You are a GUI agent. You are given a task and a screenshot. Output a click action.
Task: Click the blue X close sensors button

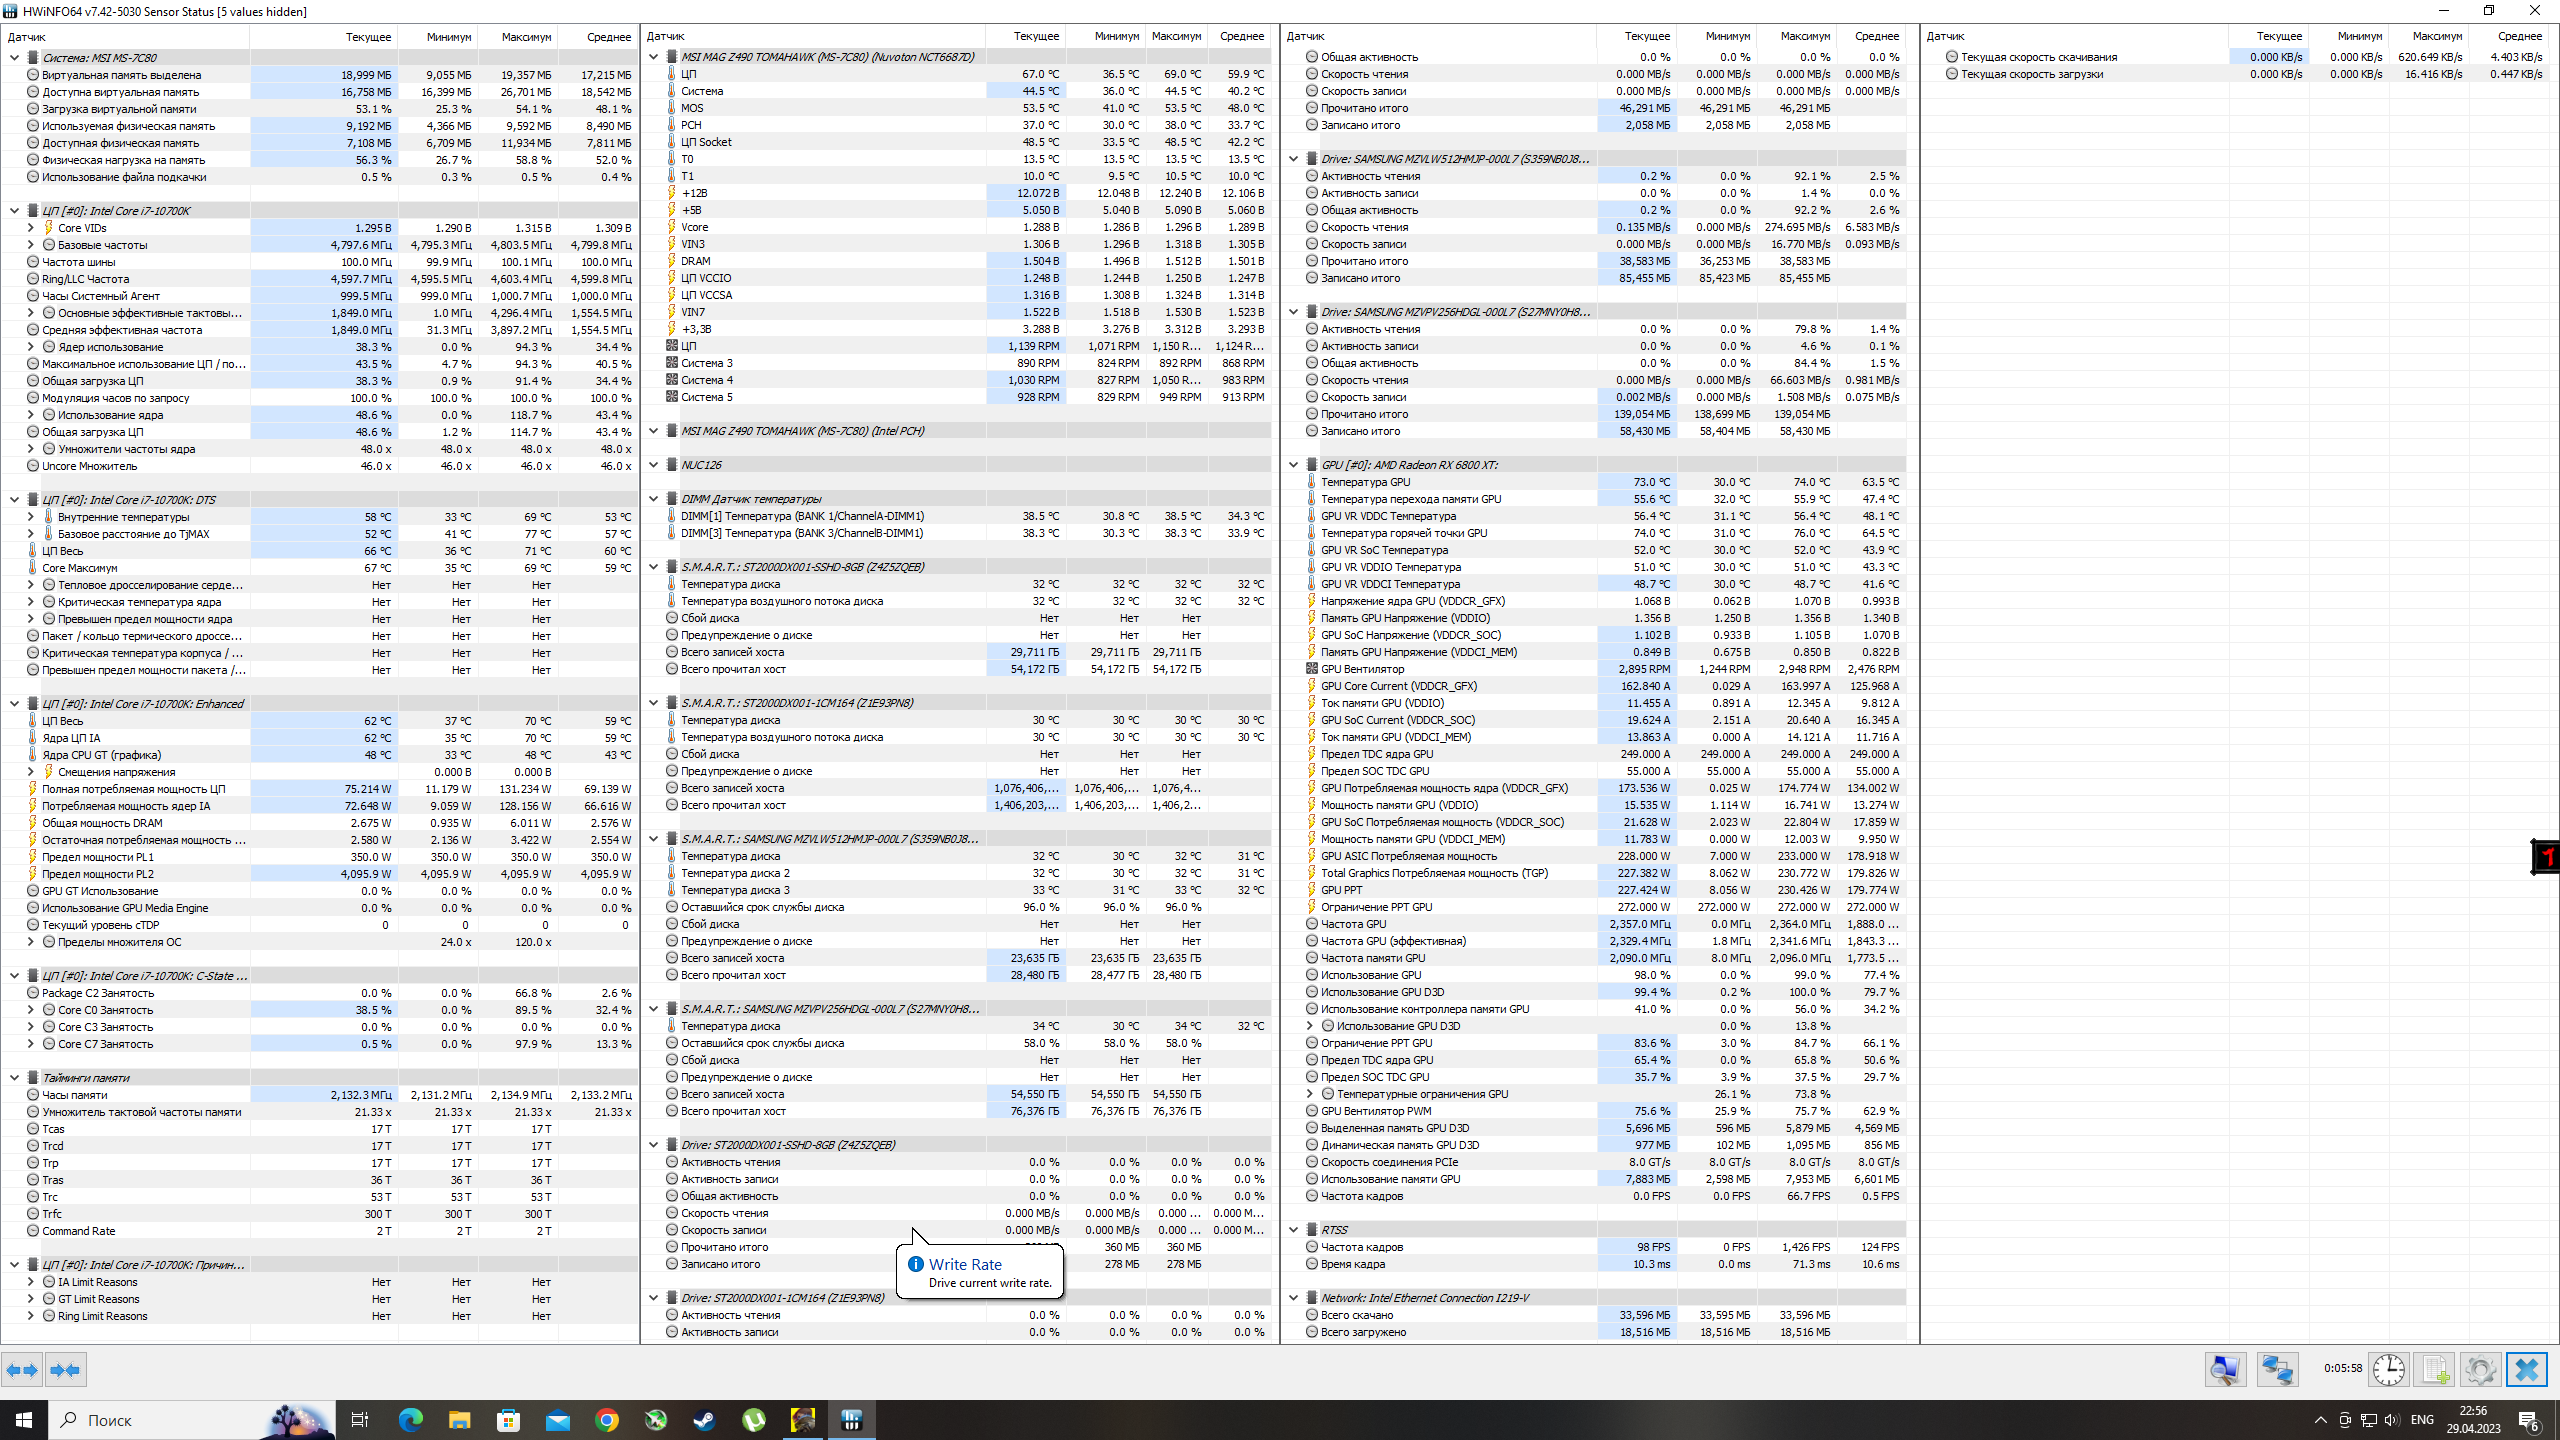point(2527,1370)
